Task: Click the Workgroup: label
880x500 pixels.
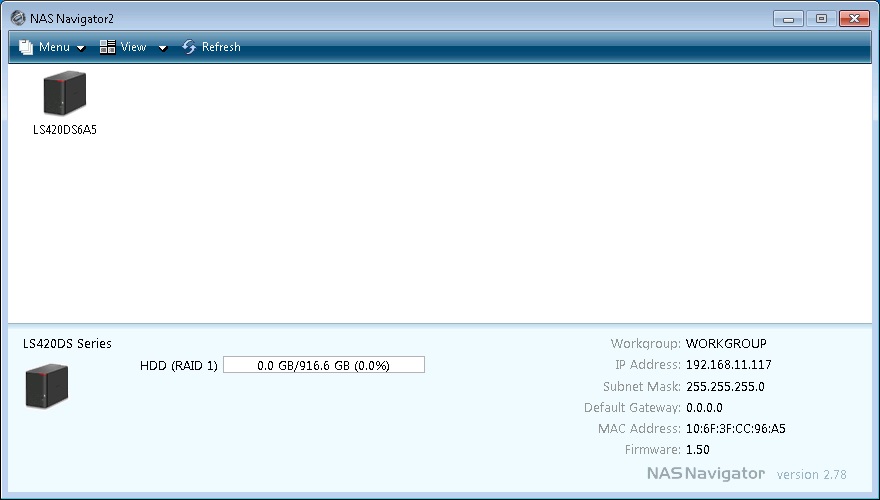Action: coord(645,343)
